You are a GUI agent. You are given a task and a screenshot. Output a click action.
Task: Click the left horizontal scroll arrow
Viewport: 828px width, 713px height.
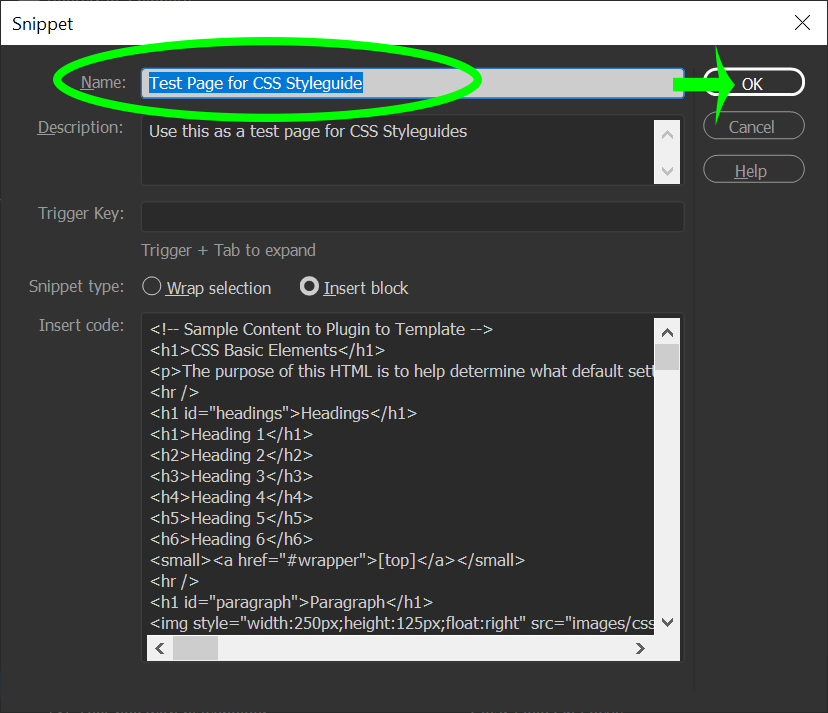tap(160, 647)
